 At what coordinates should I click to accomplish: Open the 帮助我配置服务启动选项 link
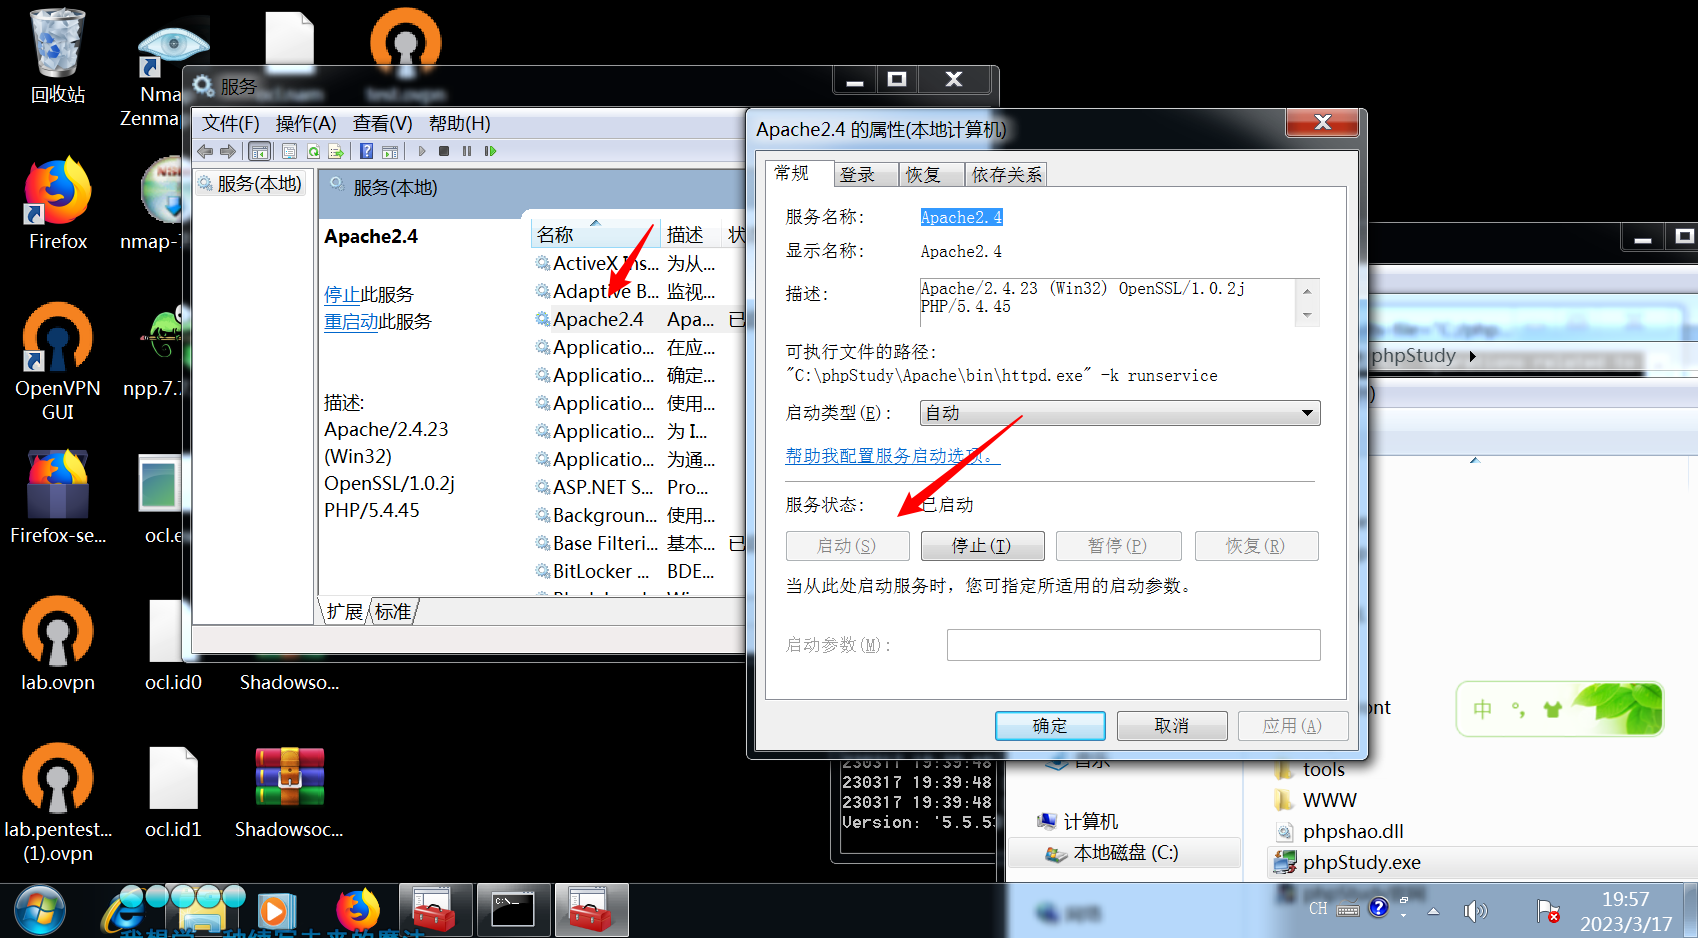click(892, 456)
